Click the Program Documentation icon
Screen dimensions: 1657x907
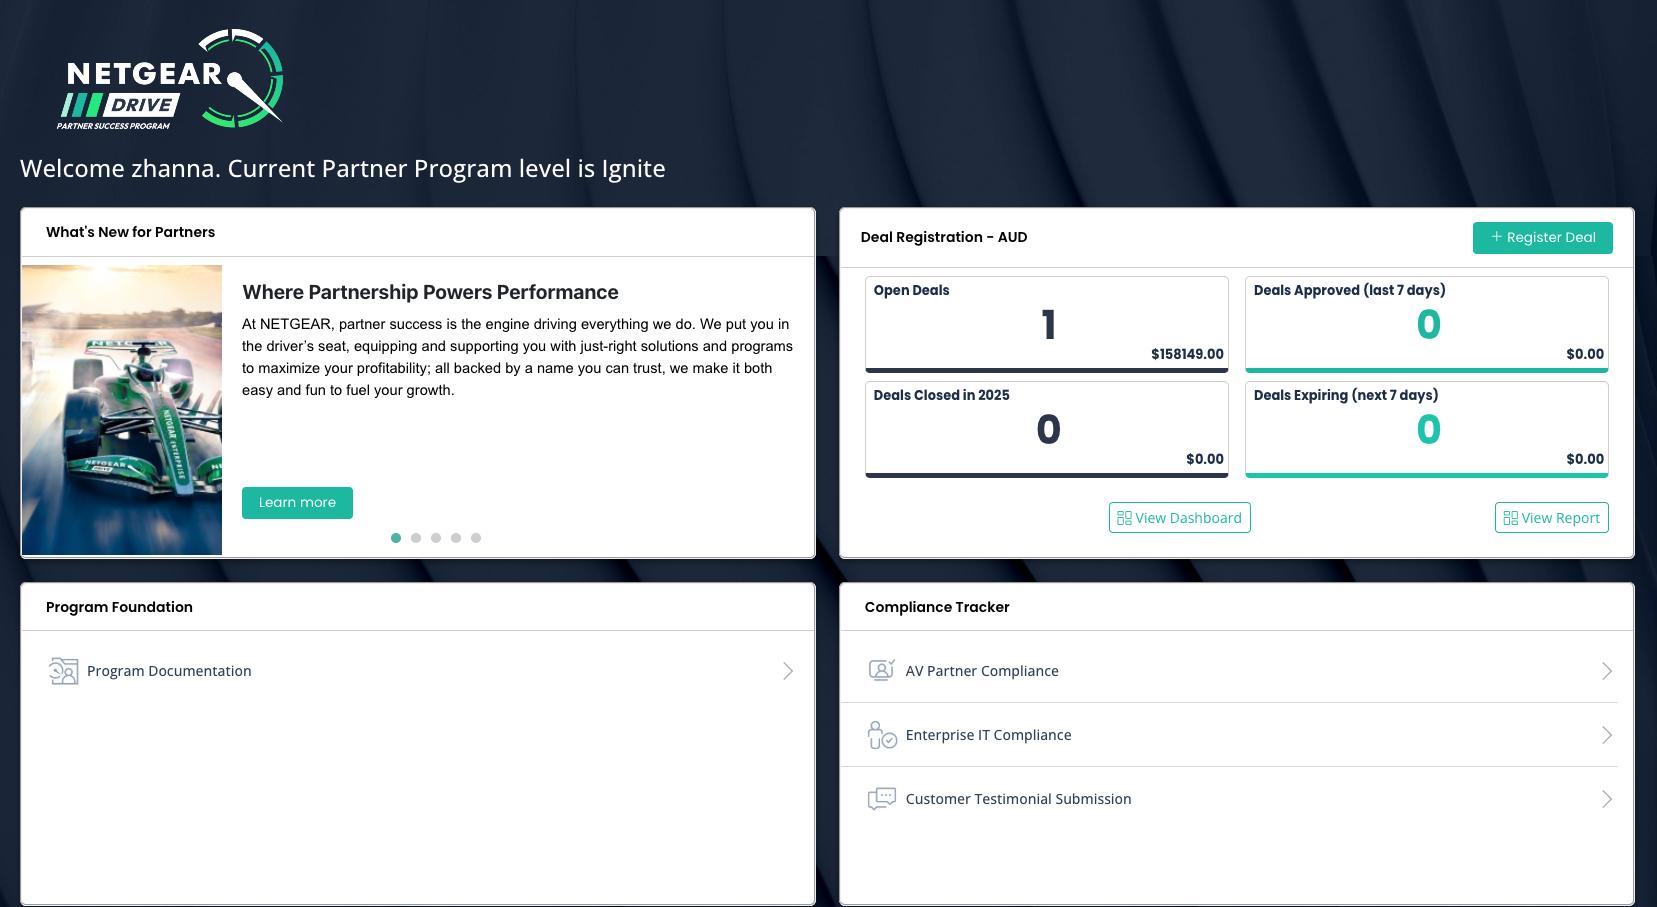(63, 671)
